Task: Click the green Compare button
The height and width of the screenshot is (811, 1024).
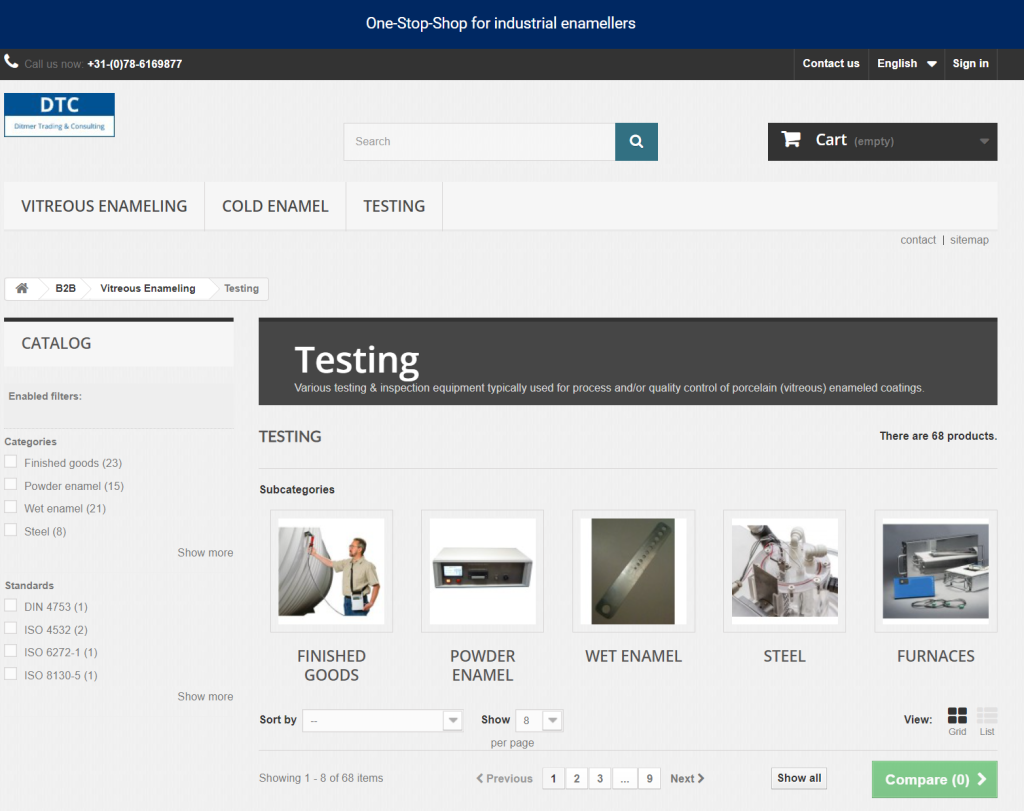Action: tap(934, 780)
